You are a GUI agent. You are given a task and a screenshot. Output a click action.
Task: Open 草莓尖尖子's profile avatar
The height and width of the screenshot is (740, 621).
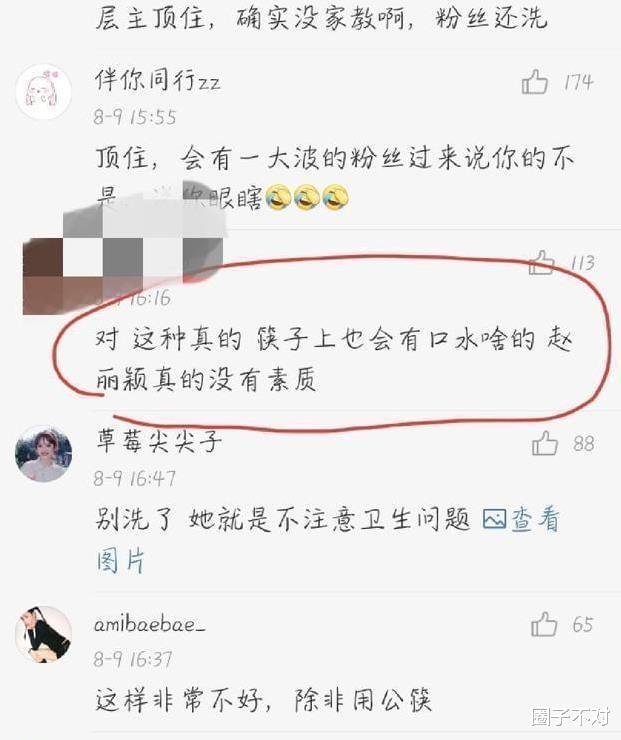point(43,454)
